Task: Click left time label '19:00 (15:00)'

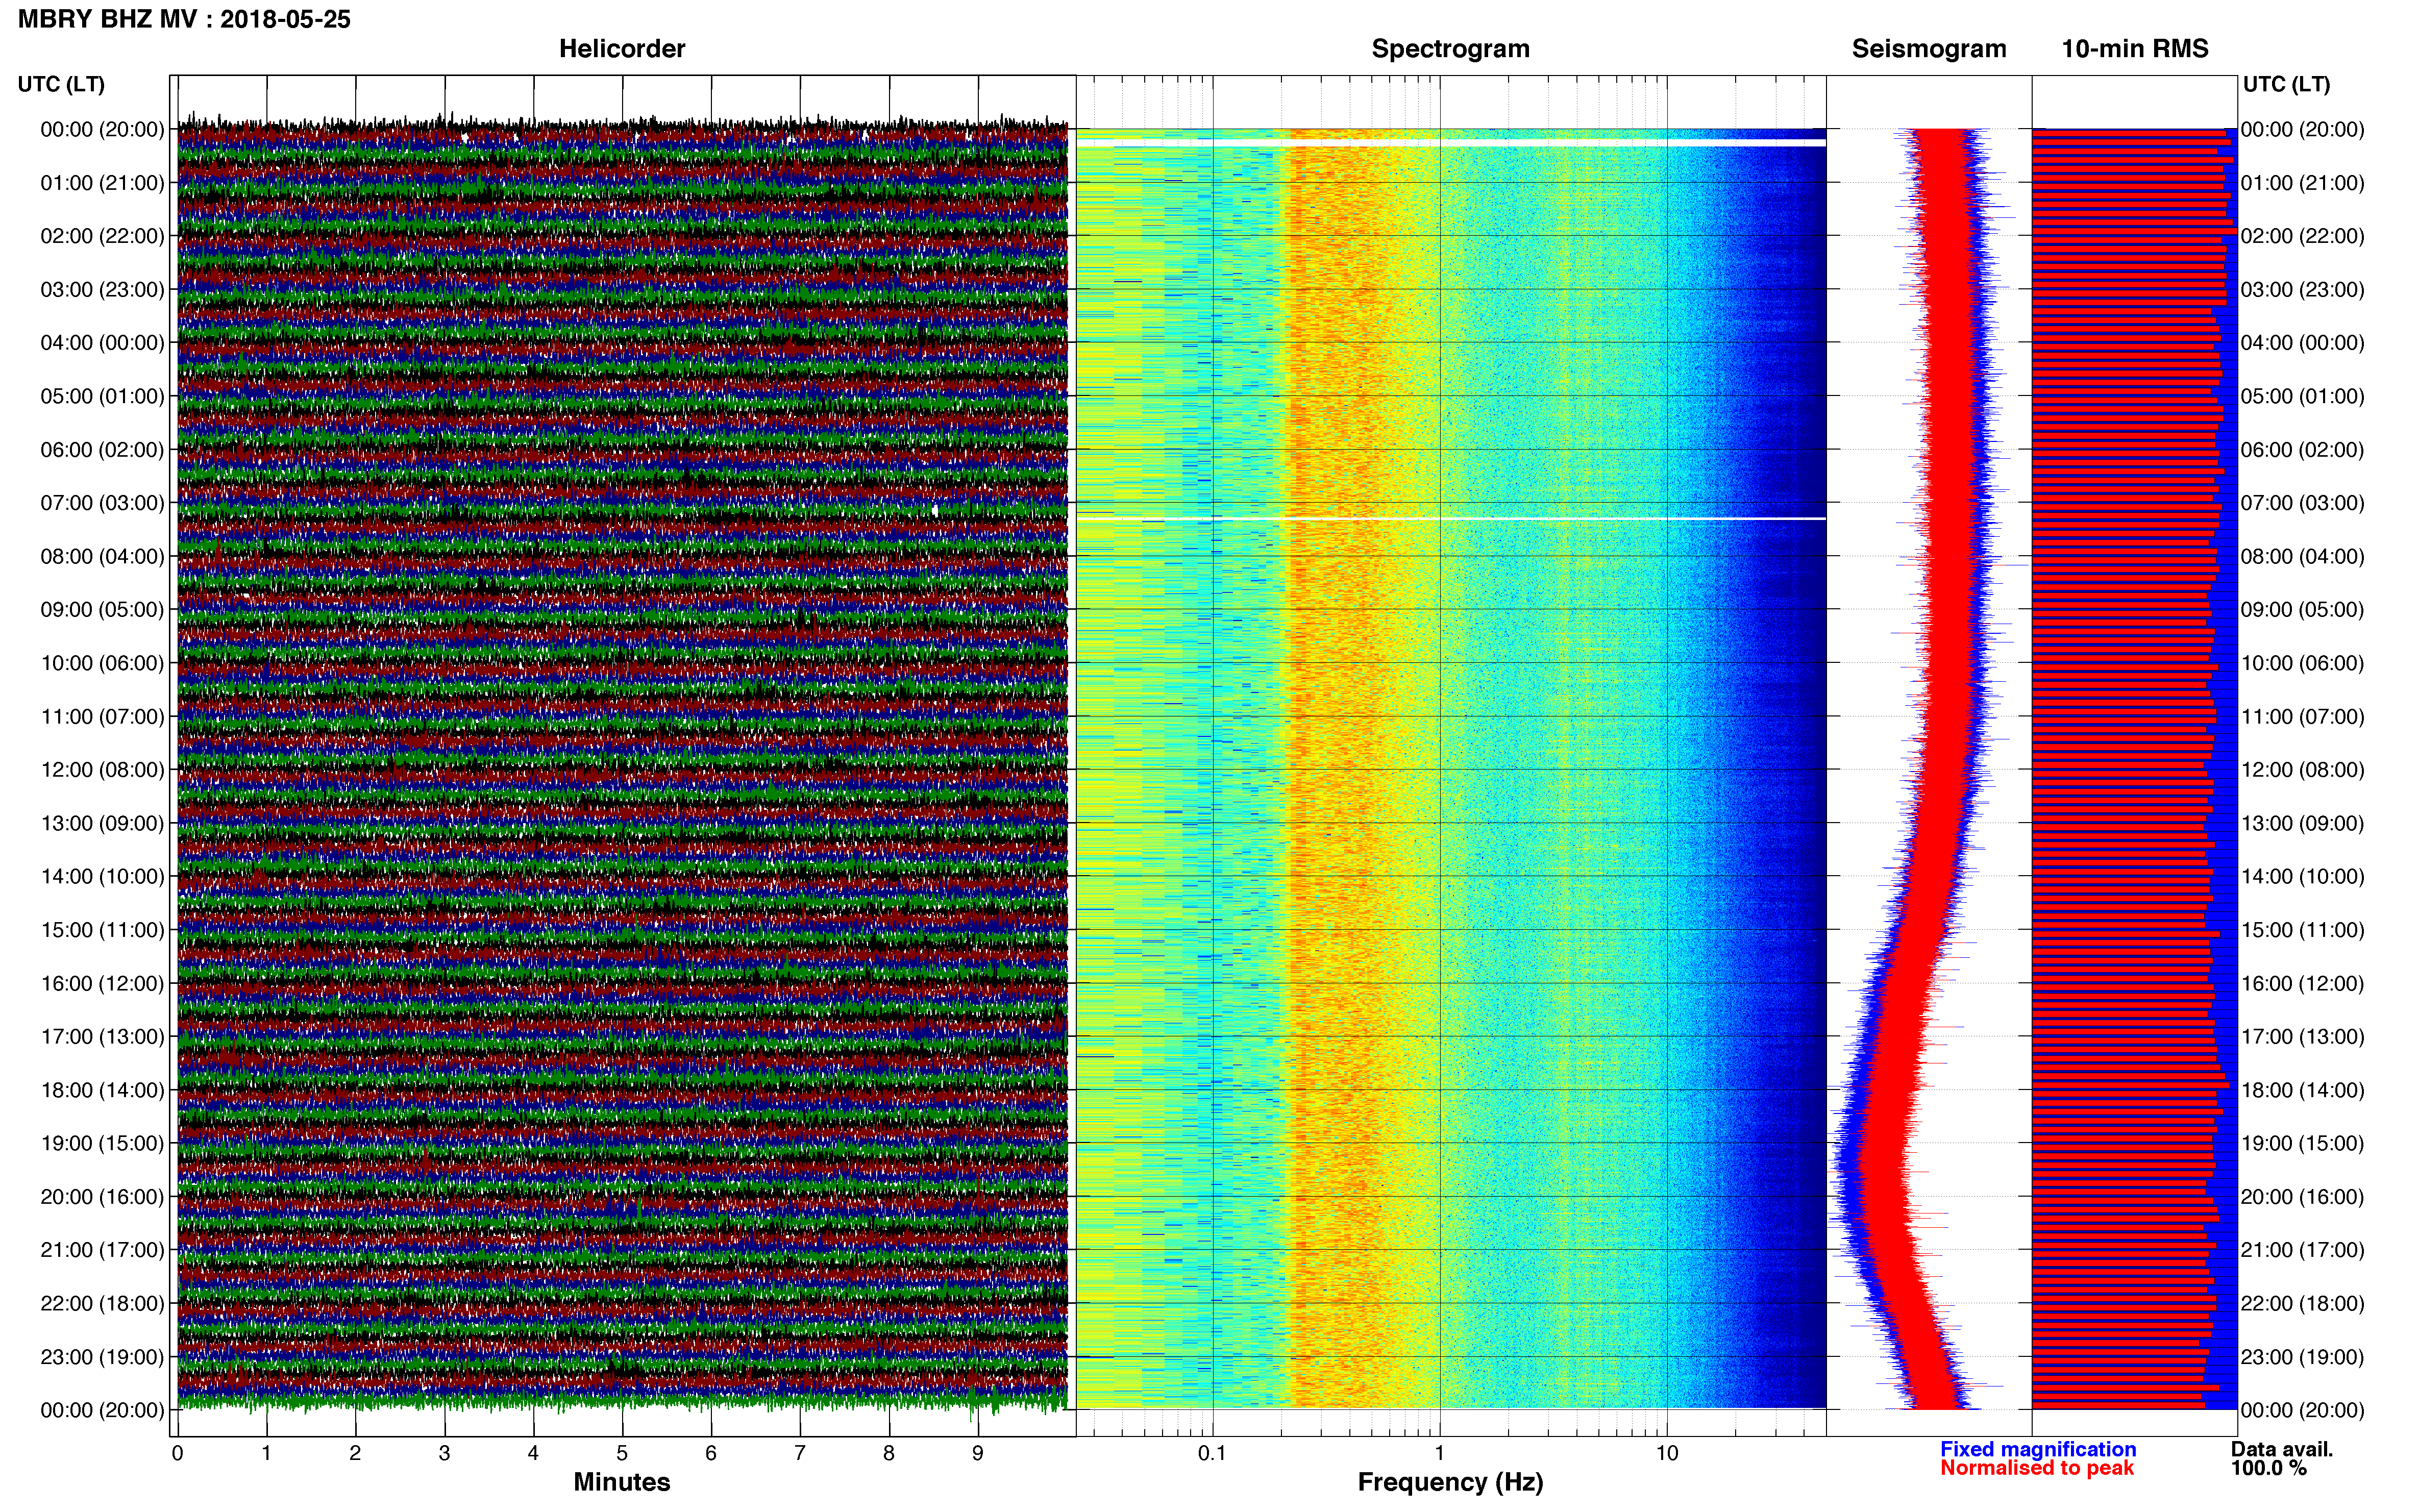Action: point(102,1143)
